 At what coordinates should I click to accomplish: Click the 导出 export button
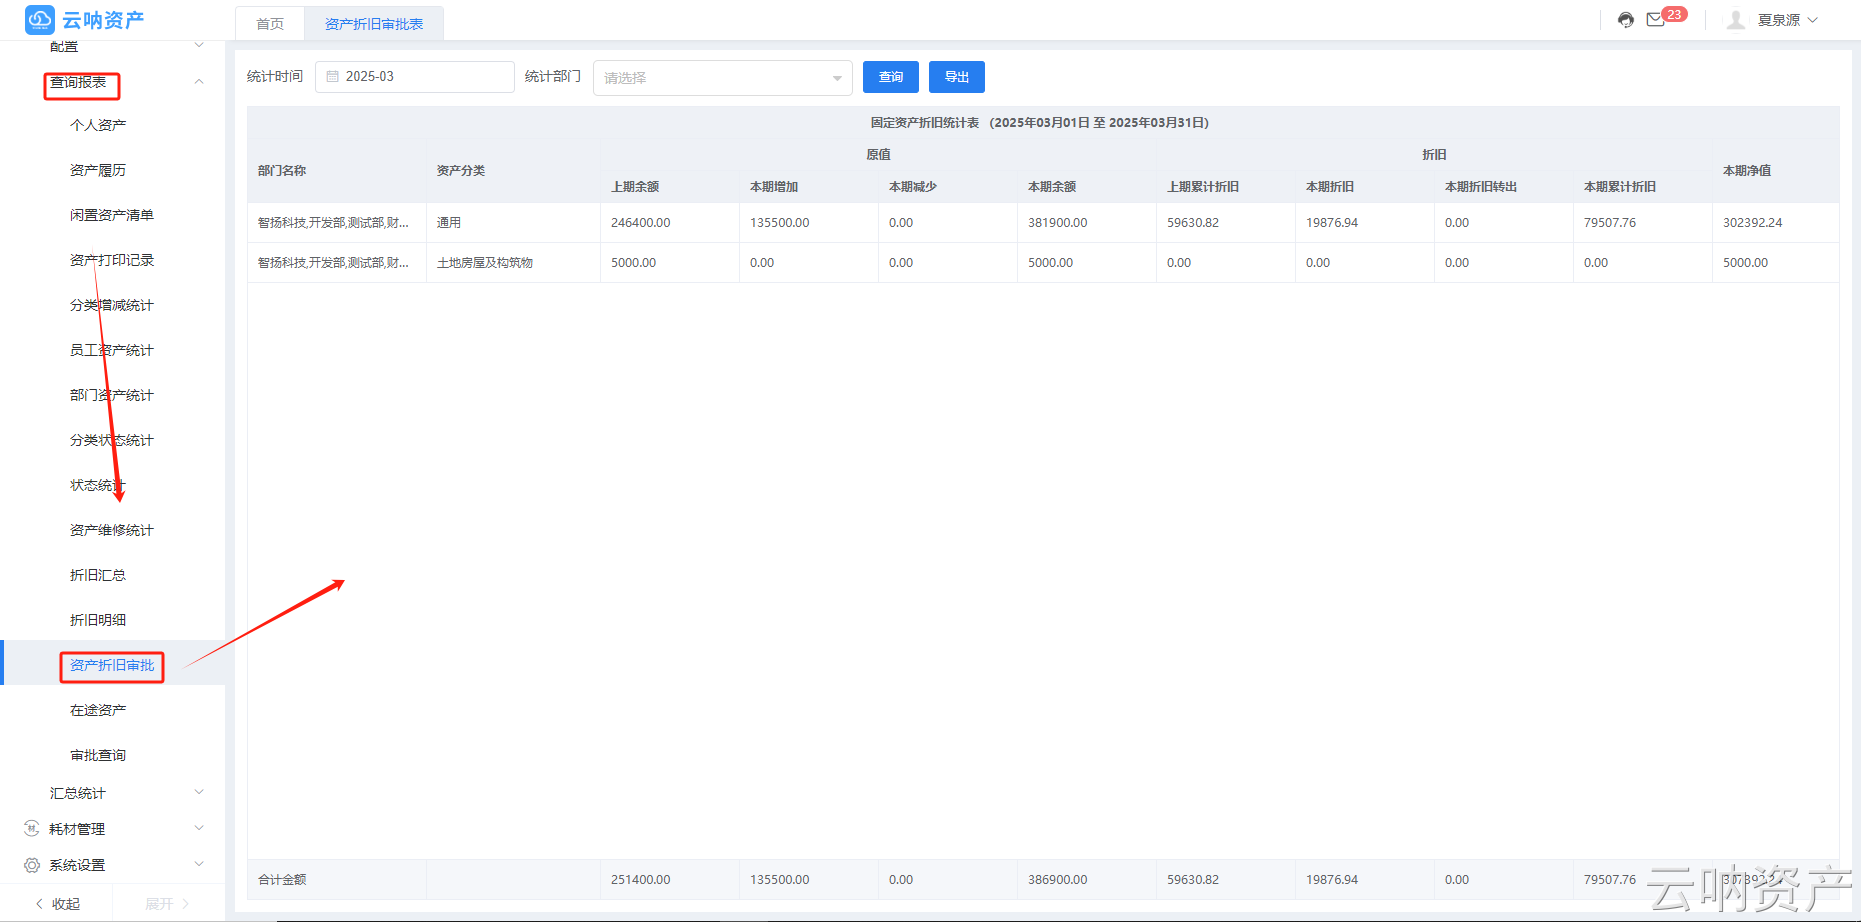point(957,77)
